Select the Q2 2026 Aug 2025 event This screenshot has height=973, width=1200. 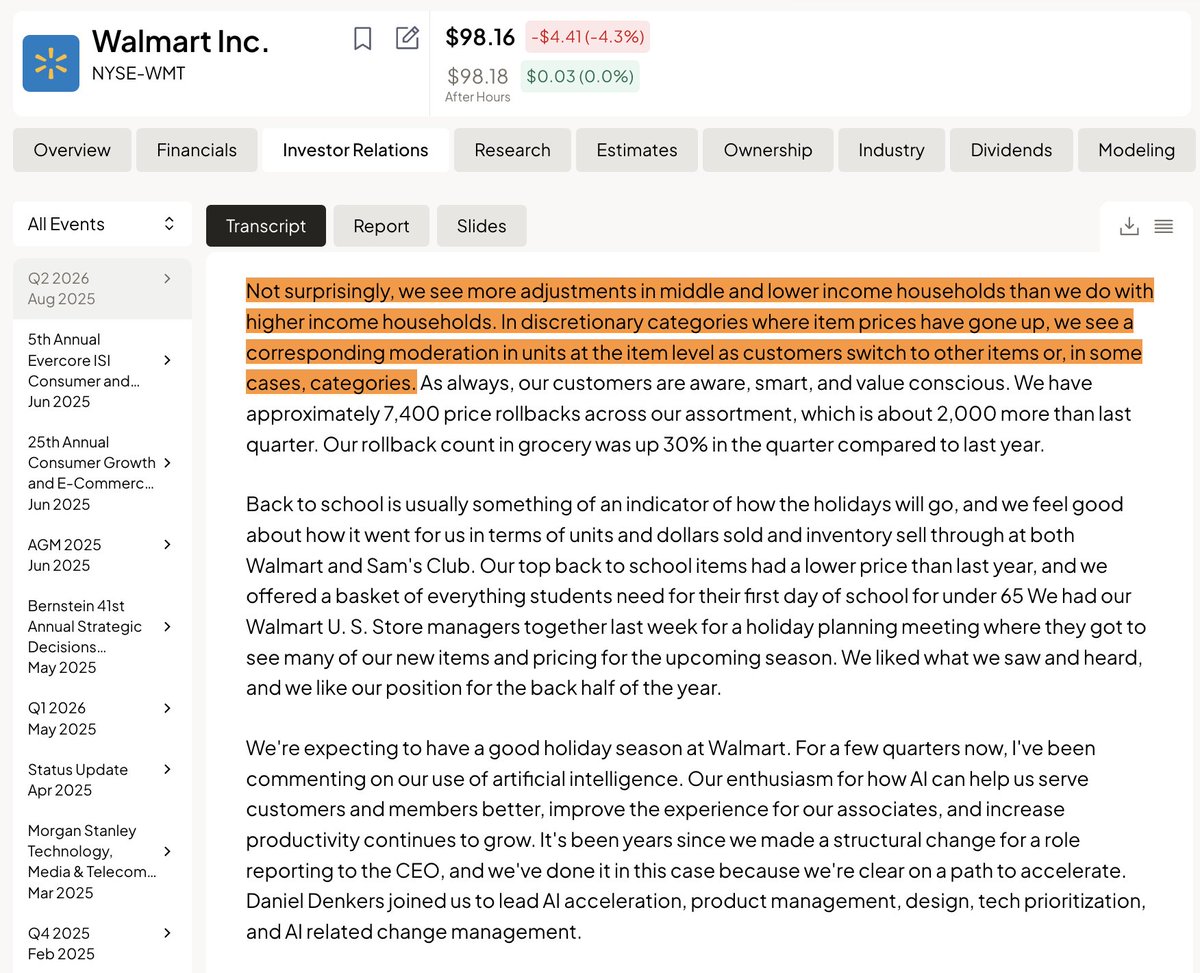coord(102,288)
